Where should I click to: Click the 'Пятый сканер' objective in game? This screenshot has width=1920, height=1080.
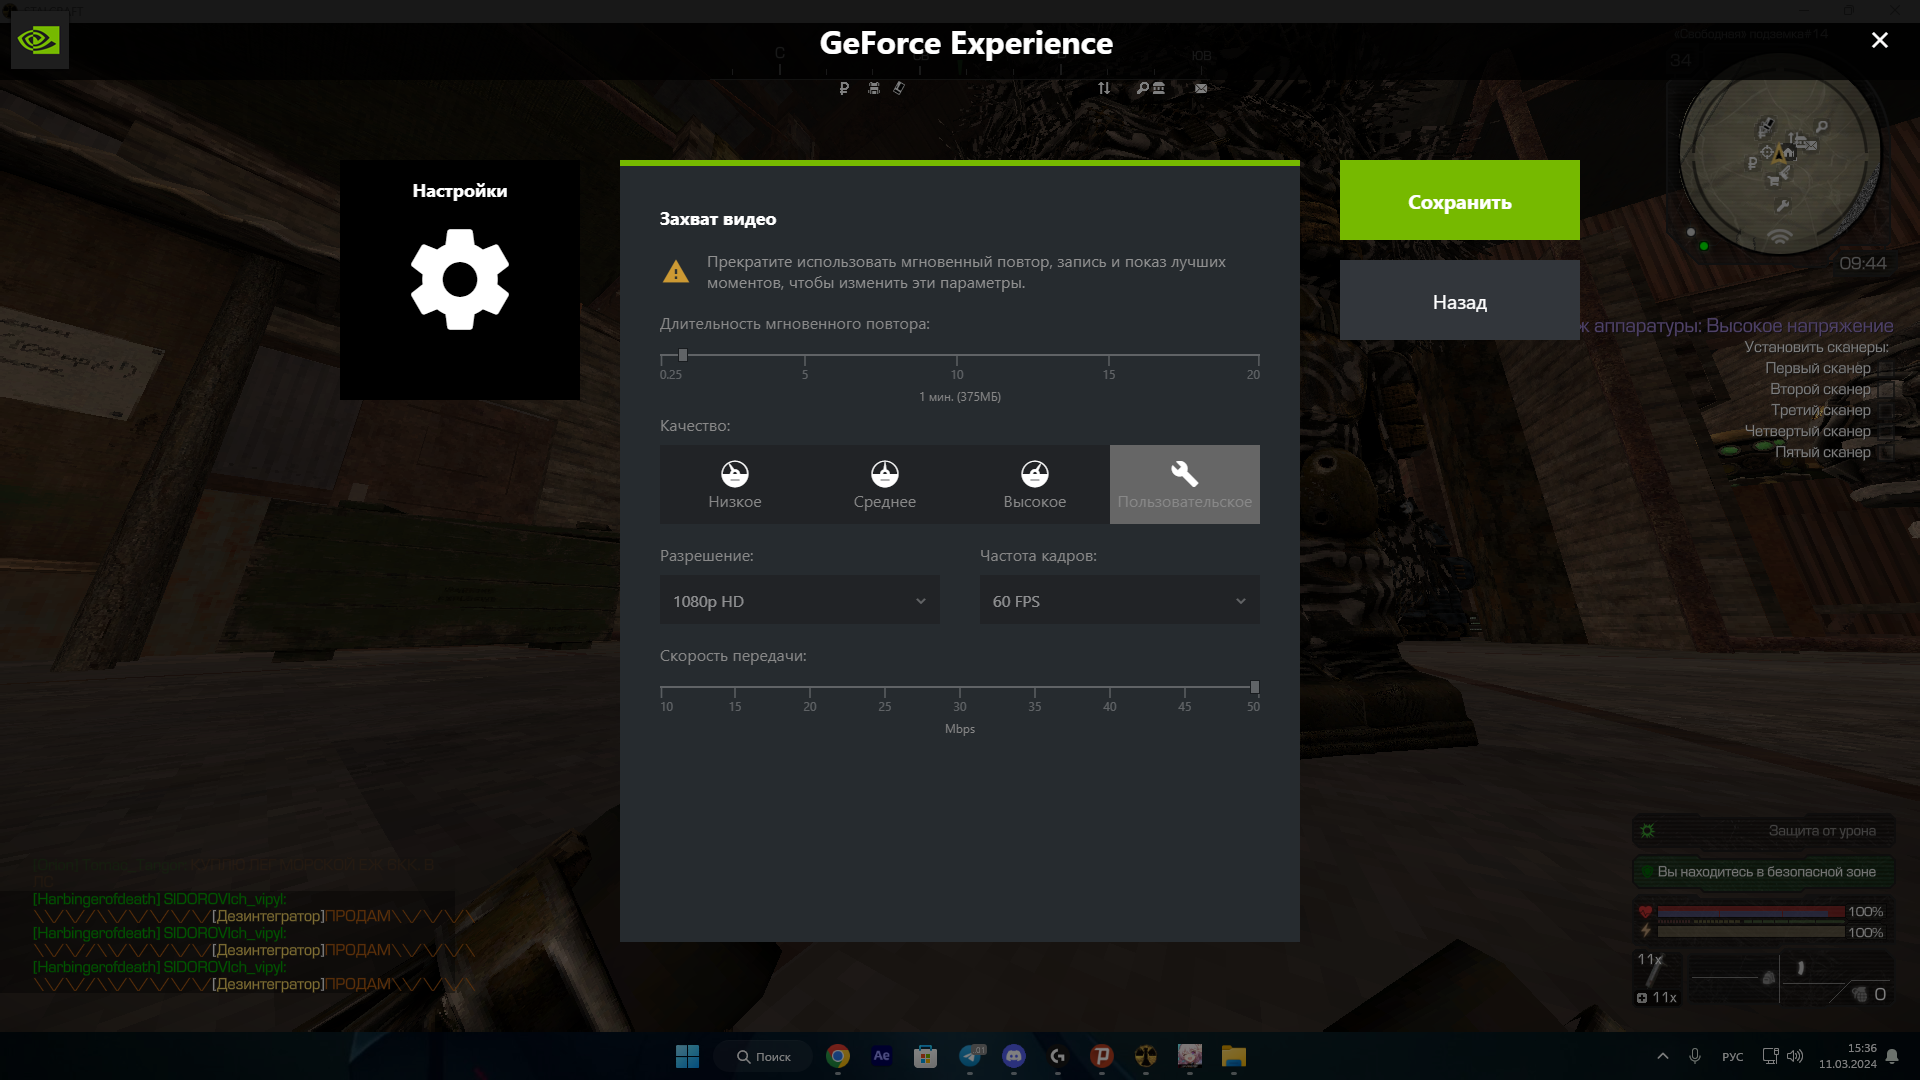[x=1823, y=452]
